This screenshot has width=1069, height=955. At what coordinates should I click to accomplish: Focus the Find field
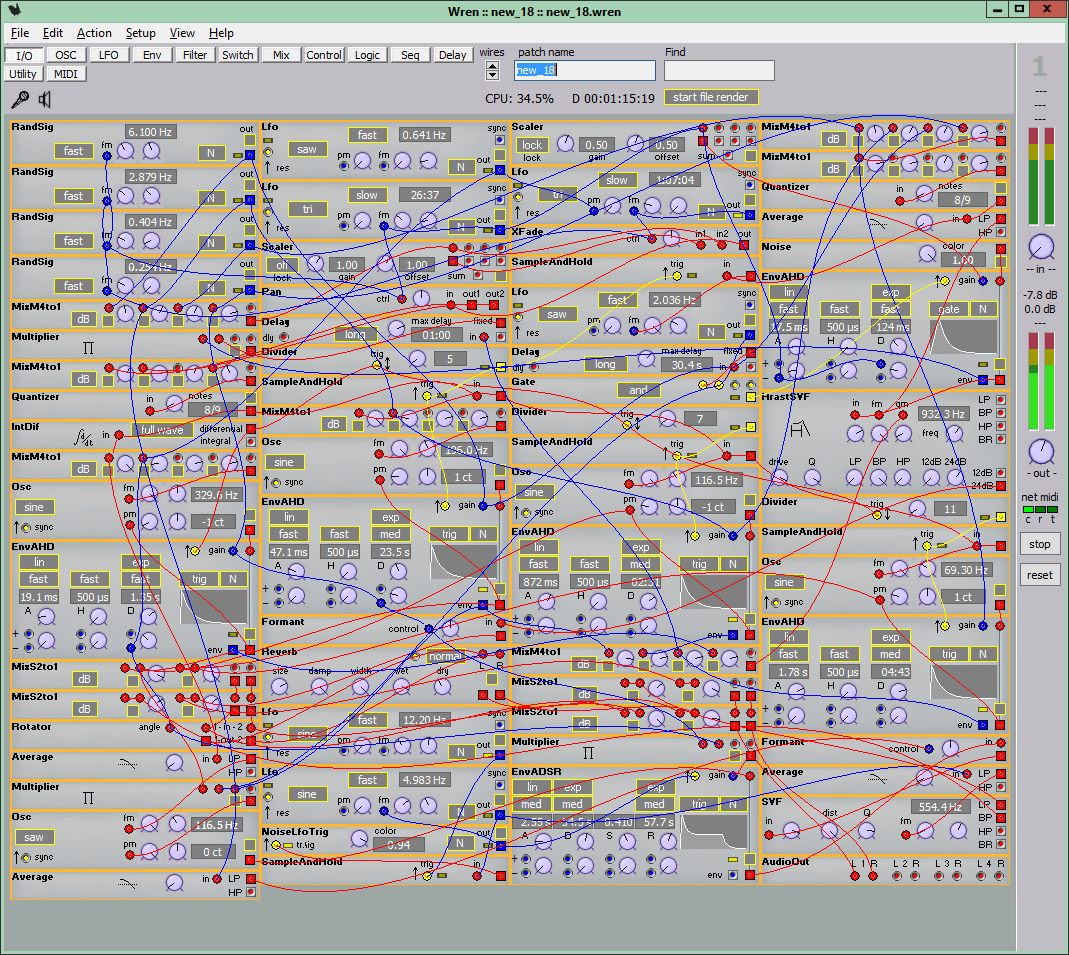[x=719, y=70]
